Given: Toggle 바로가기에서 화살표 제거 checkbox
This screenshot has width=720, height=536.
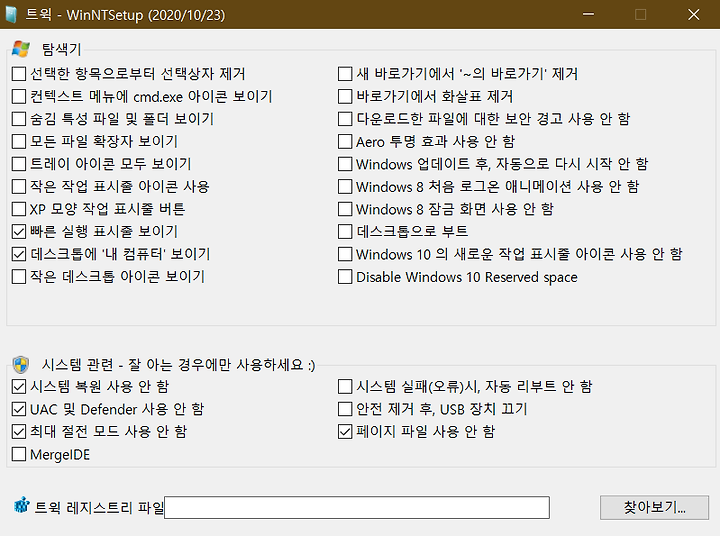Looking at the screenshot, I should click(x=345, y=96).
